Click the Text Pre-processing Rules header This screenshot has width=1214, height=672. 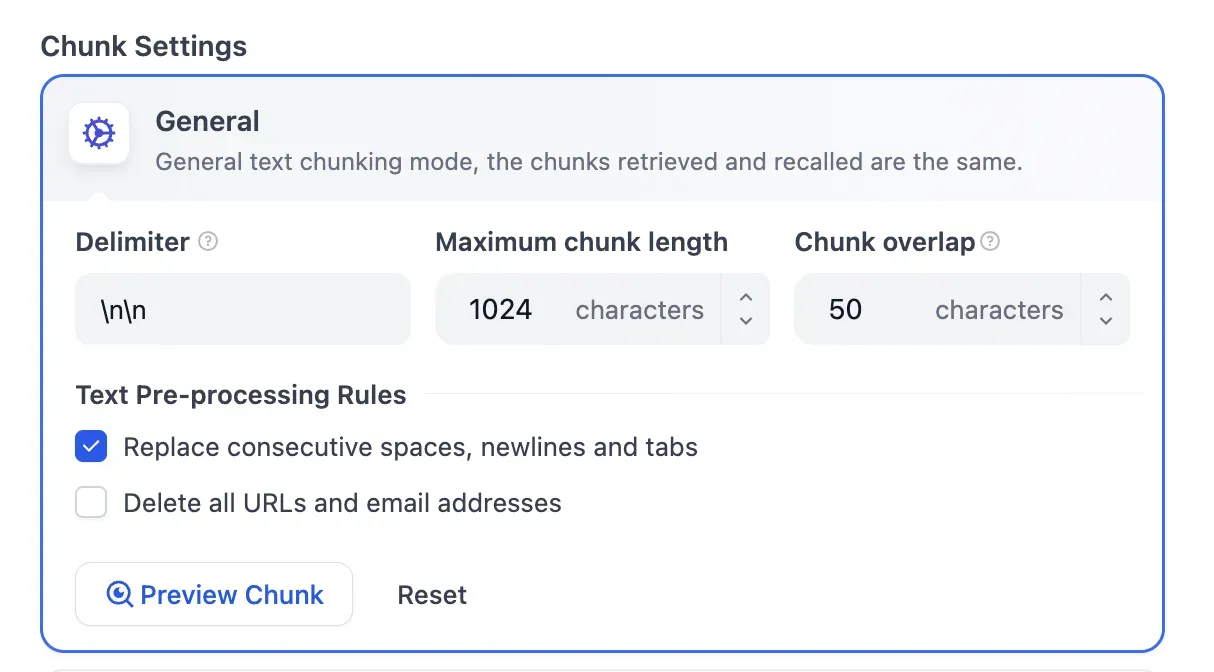240,395
